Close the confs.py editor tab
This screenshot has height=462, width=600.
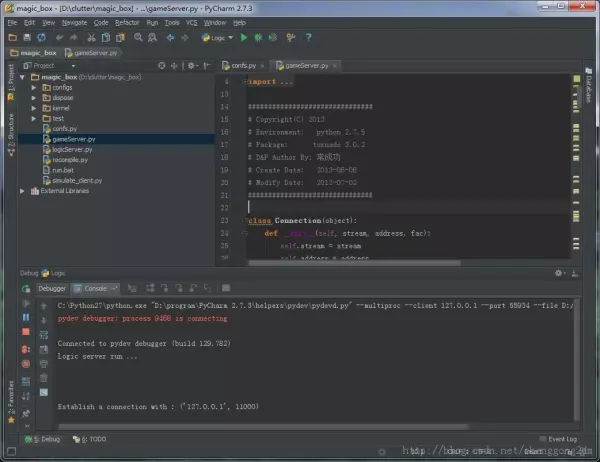pos(262,66)
